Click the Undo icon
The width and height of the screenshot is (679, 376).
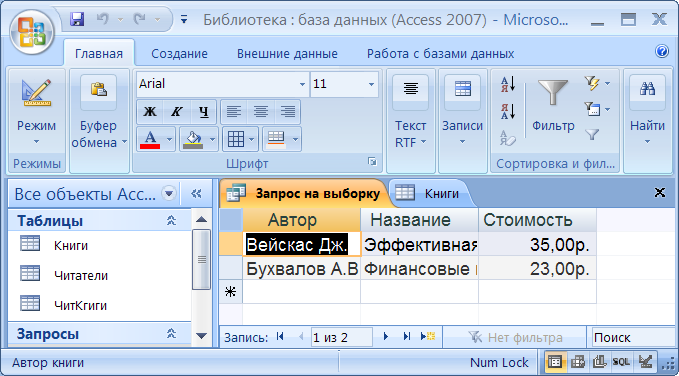(x=102, y=19)
